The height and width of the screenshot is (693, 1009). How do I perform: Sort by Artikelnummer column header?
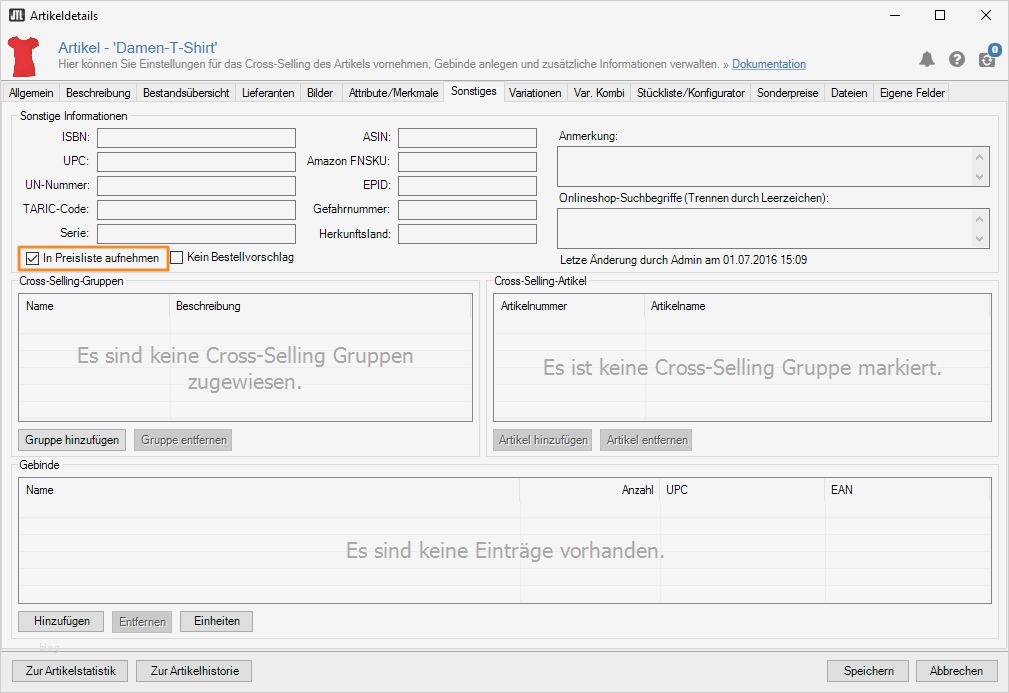(x=569, y=306)
